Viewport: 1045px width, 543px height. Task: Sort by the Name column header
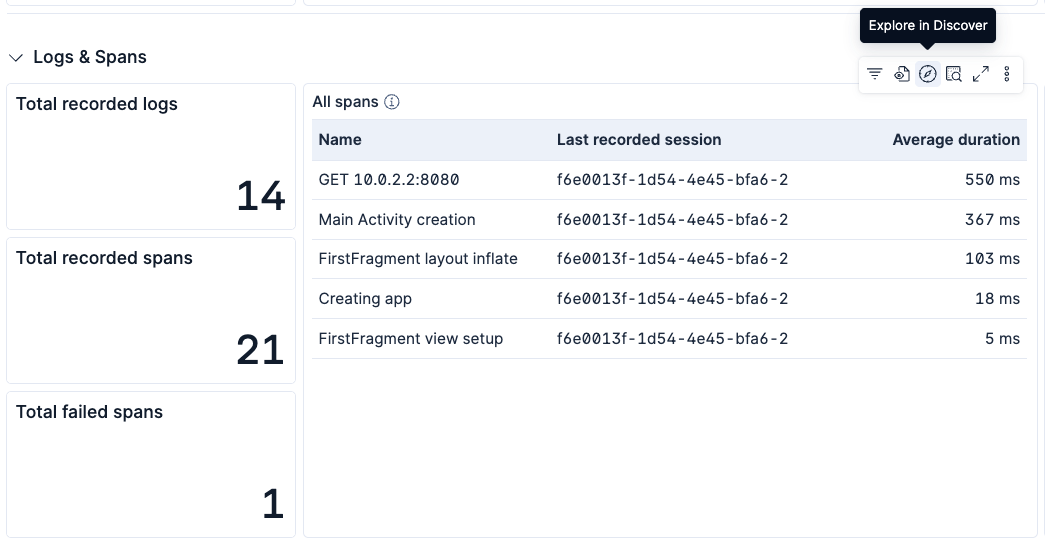340,140
